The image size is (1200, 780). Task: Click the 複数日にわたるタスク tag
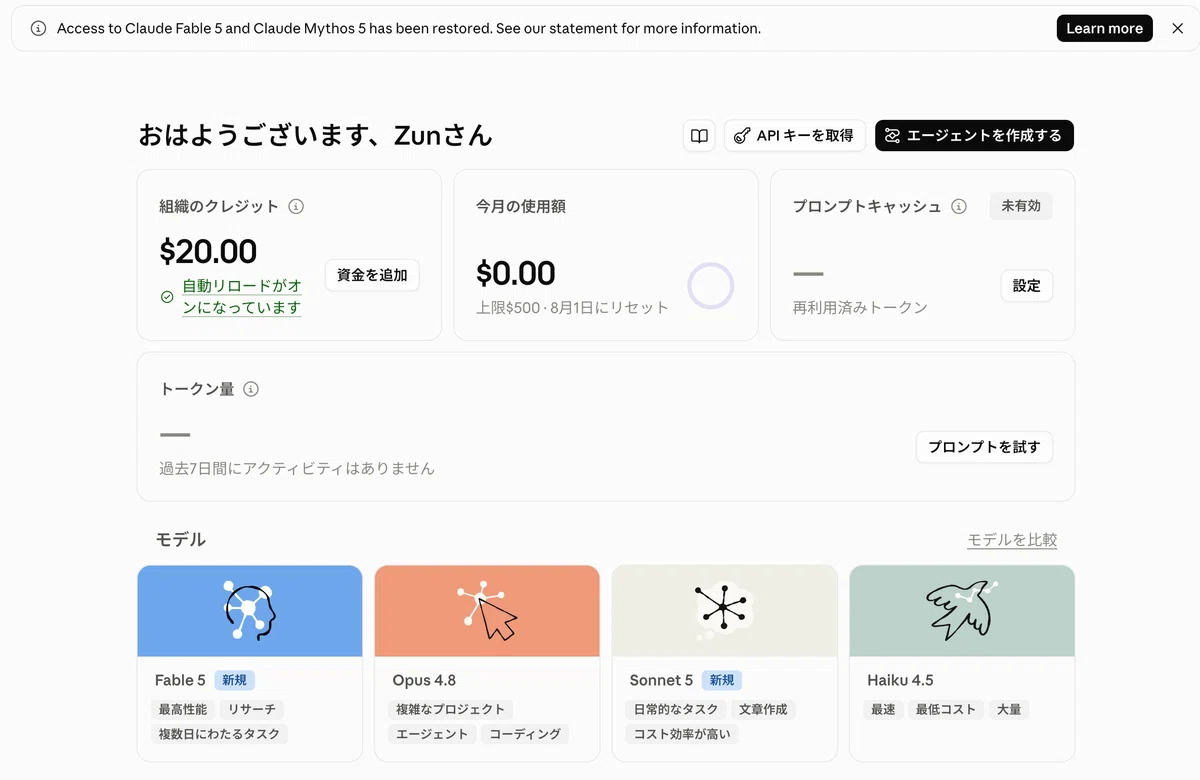click(220, 734)
